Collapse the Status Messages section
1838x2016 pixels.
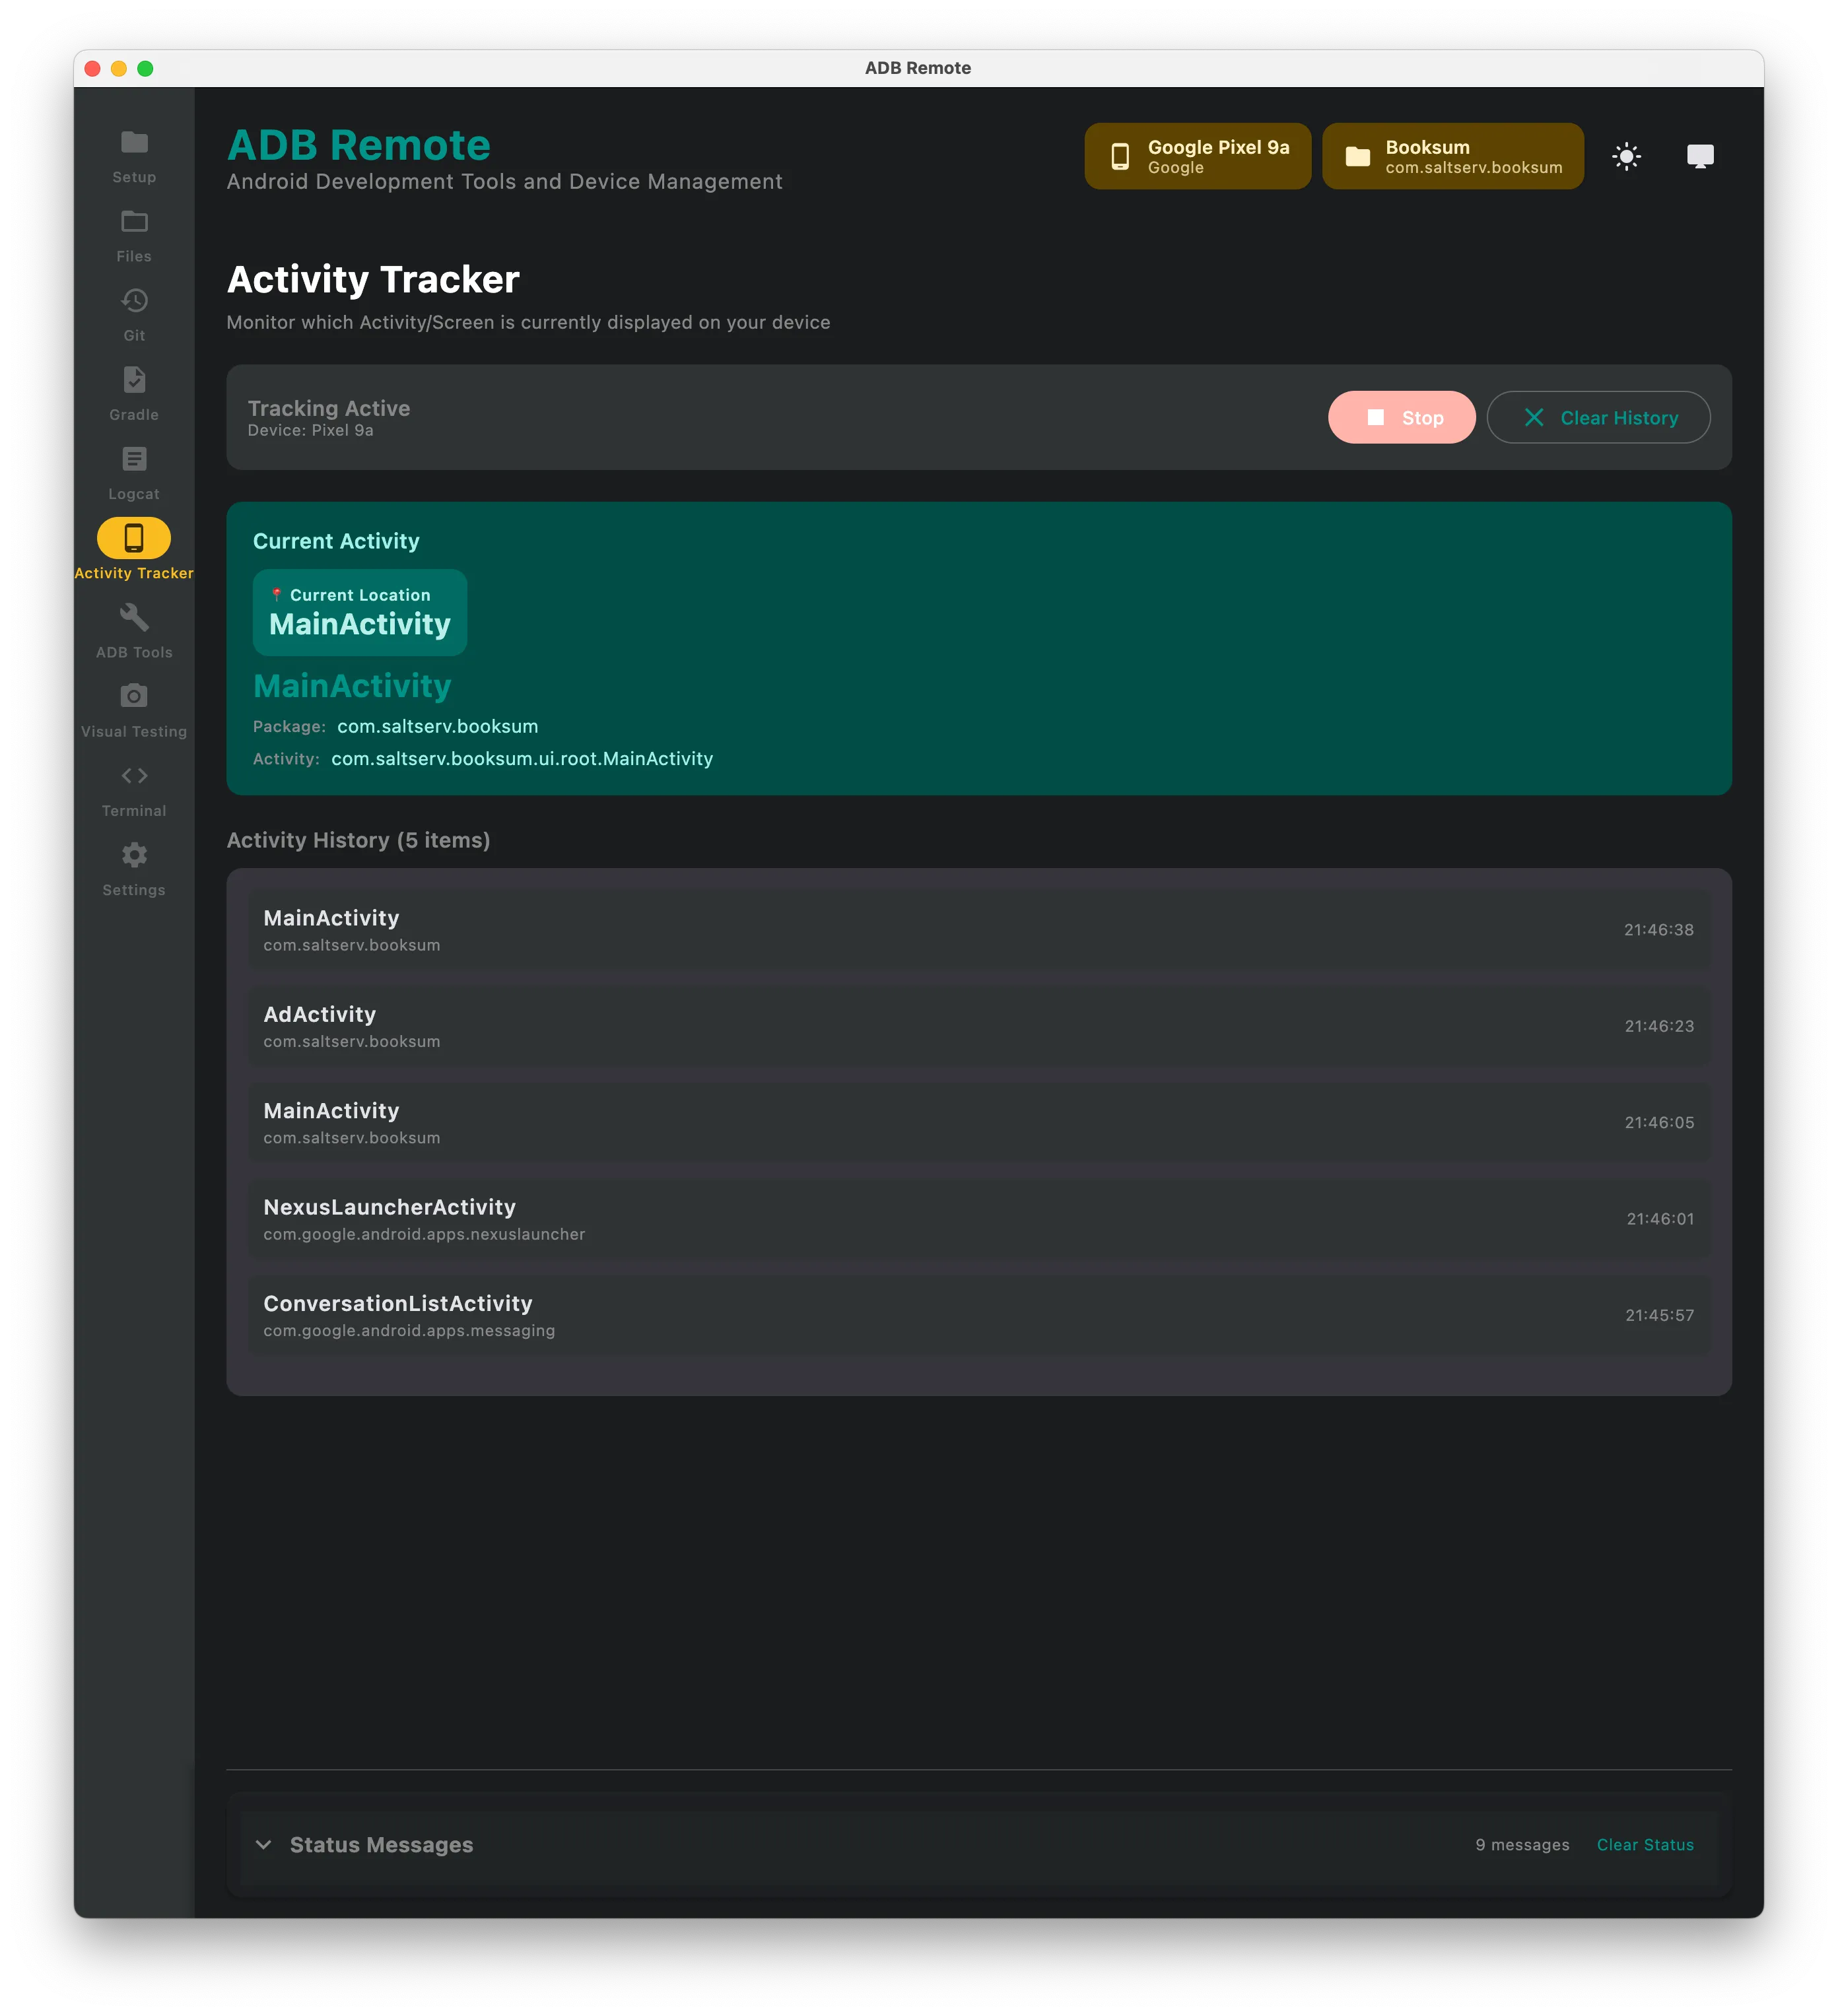(263, 1845)
